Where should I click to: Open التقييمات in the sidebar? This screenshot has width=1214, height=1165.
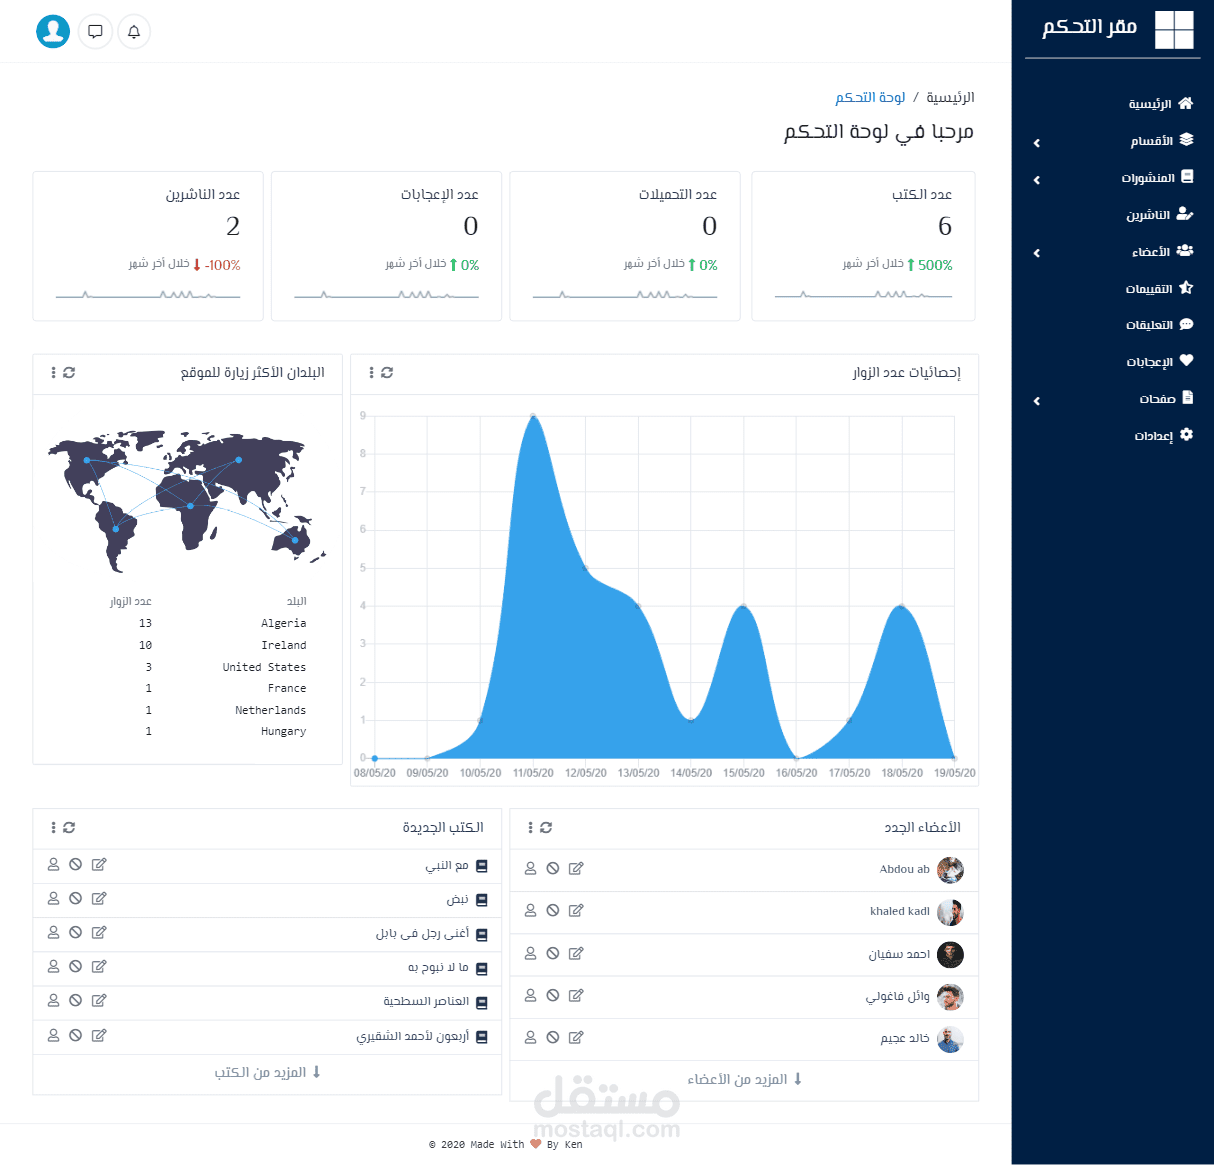(x=1159, y=289)
